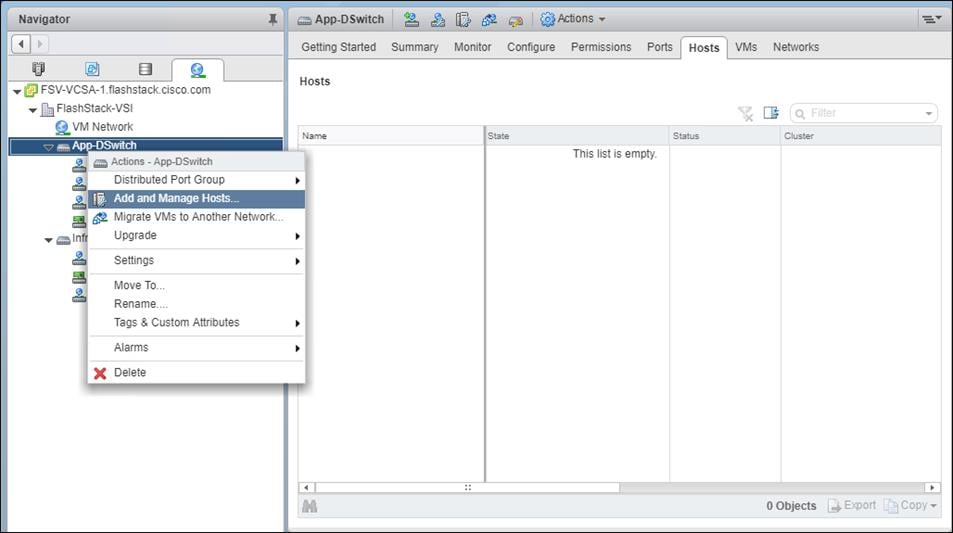Switch to the Monitor tab
953x533 pixels.
point(472,47)
